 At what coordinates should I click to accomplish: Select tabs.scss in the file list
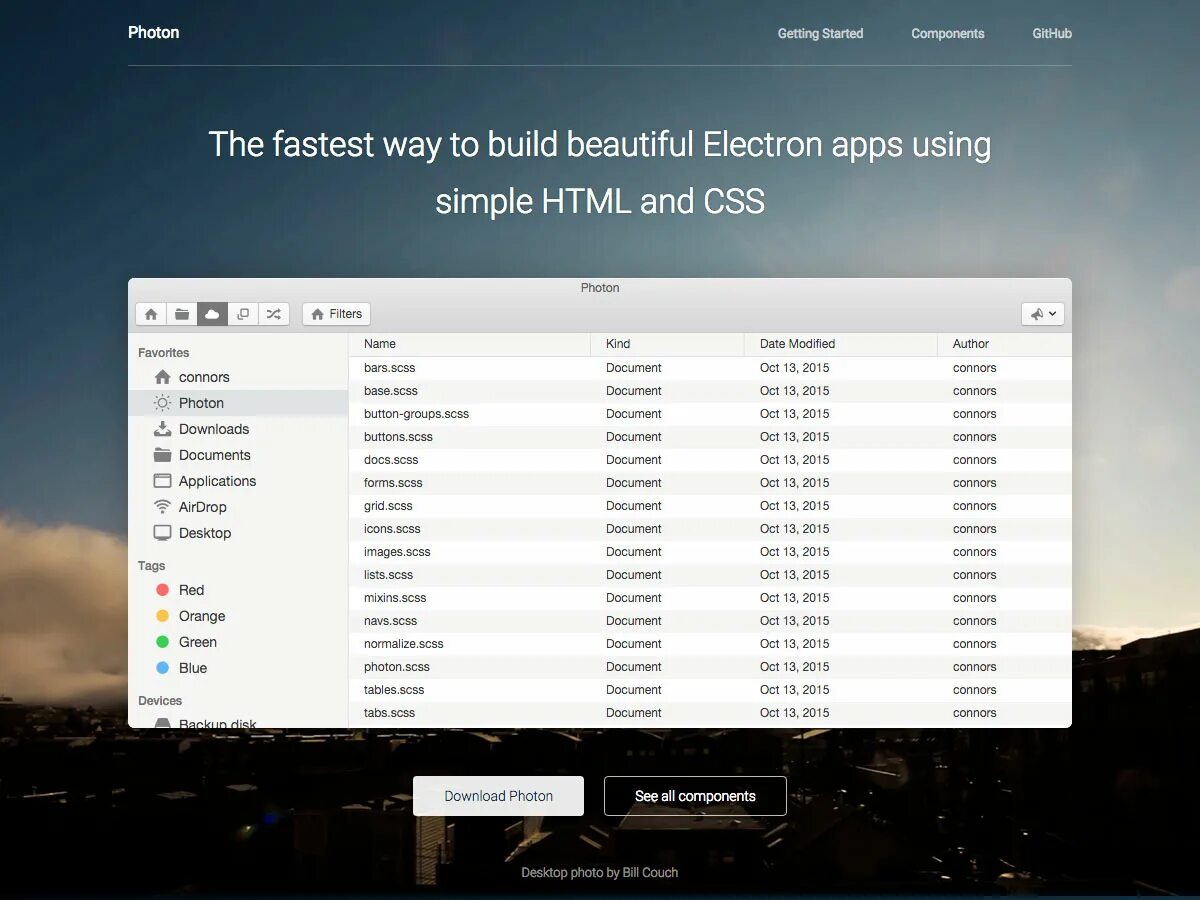[x=710, y=713]
